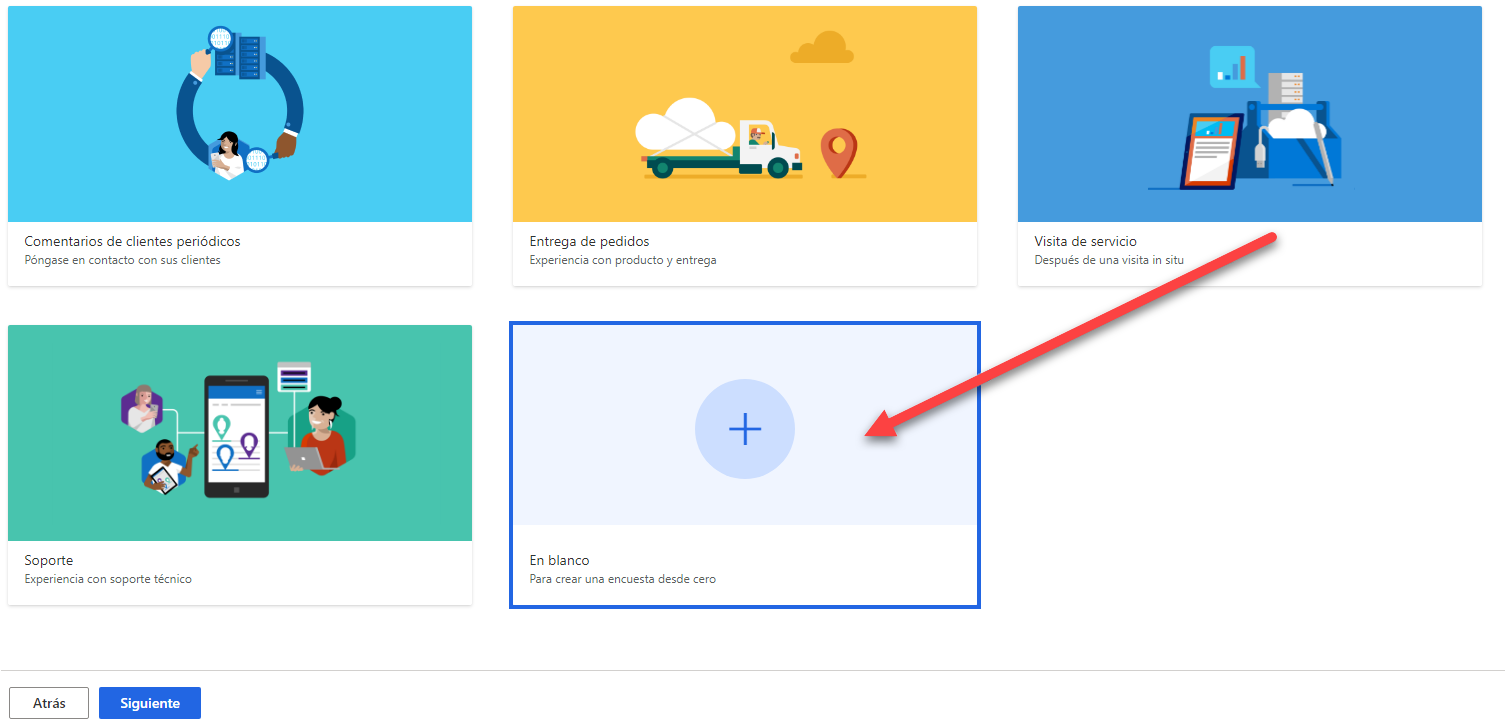Click the "Comentarios de clientes periódicos" title

click(132, 241)
